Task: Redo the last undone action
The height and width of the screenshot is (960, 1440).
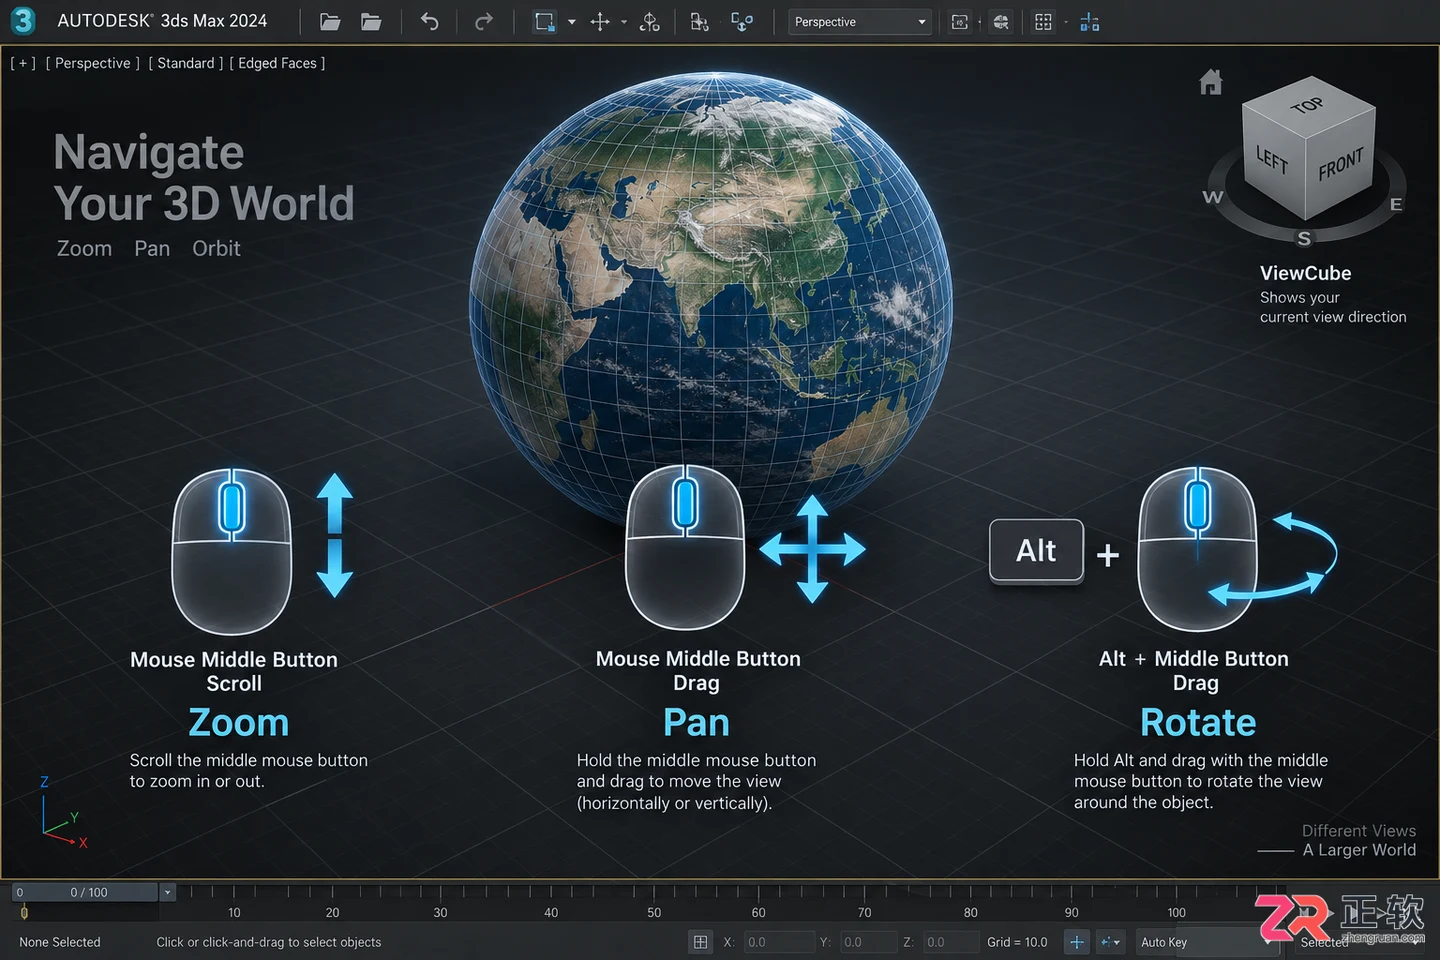Action: pyautogui.click(x=484, y=22)
